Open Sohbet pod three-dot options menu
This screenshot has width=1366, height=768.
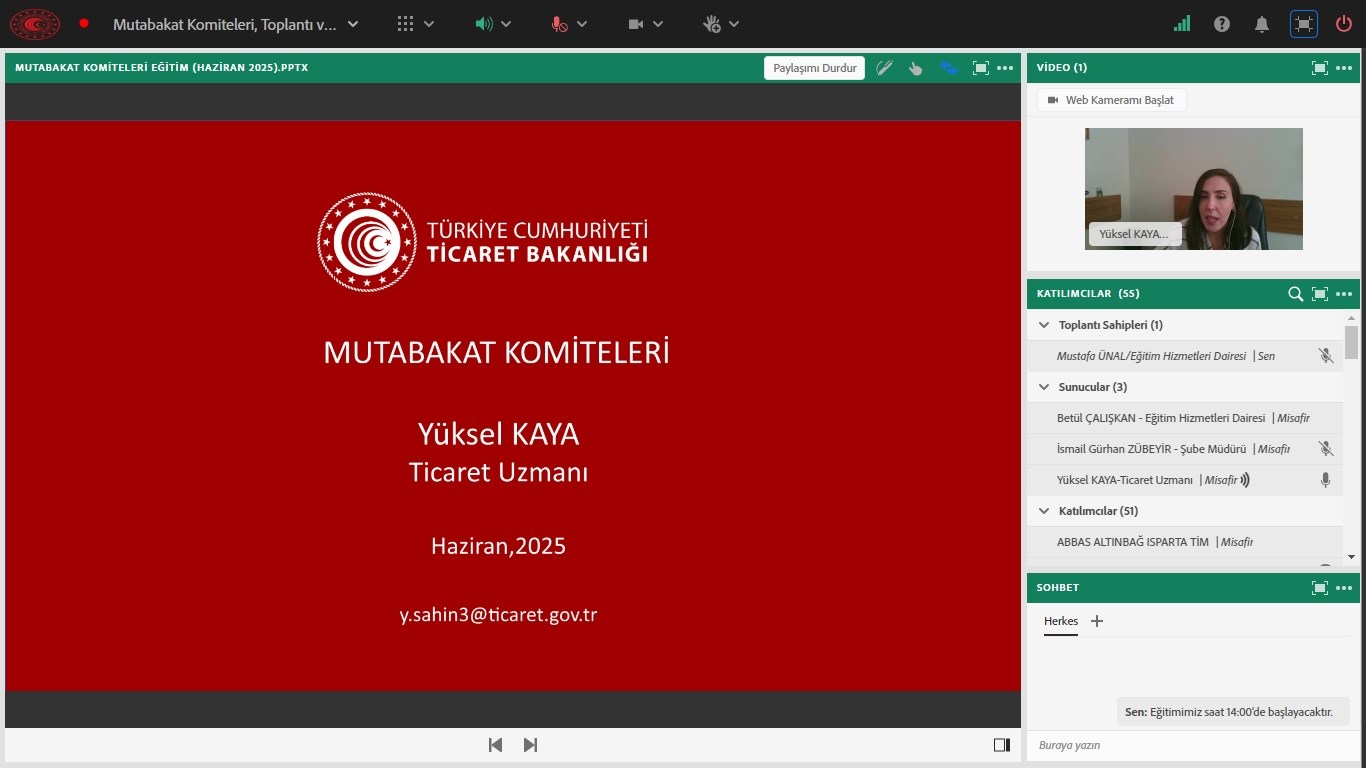[x=1344, y=588]
